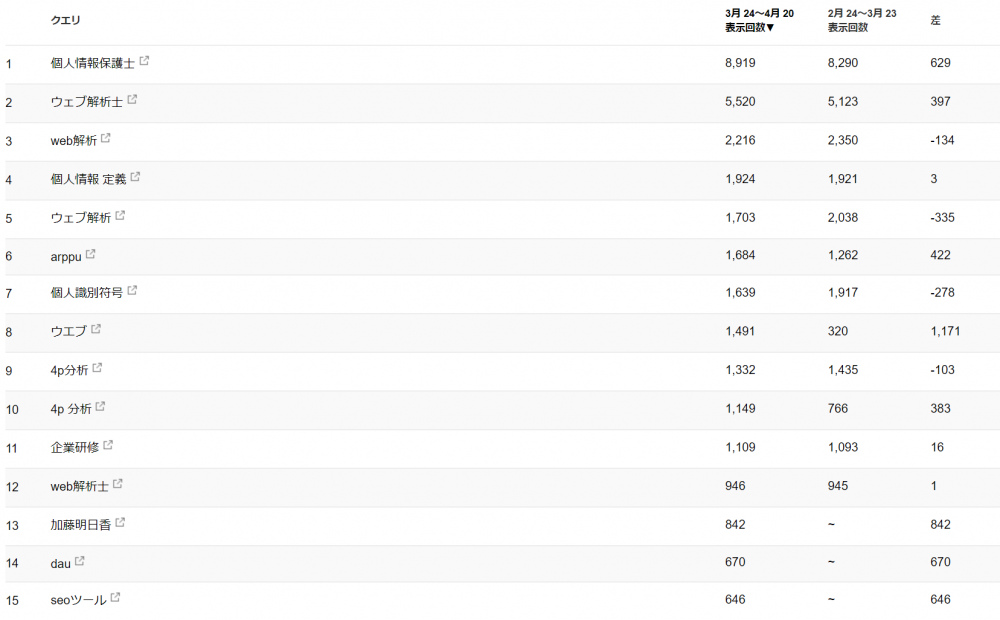This screenshot has height=620, width=1000.
Task: Click external link icon next to 個人識別符号
Action: coord(133,291)
